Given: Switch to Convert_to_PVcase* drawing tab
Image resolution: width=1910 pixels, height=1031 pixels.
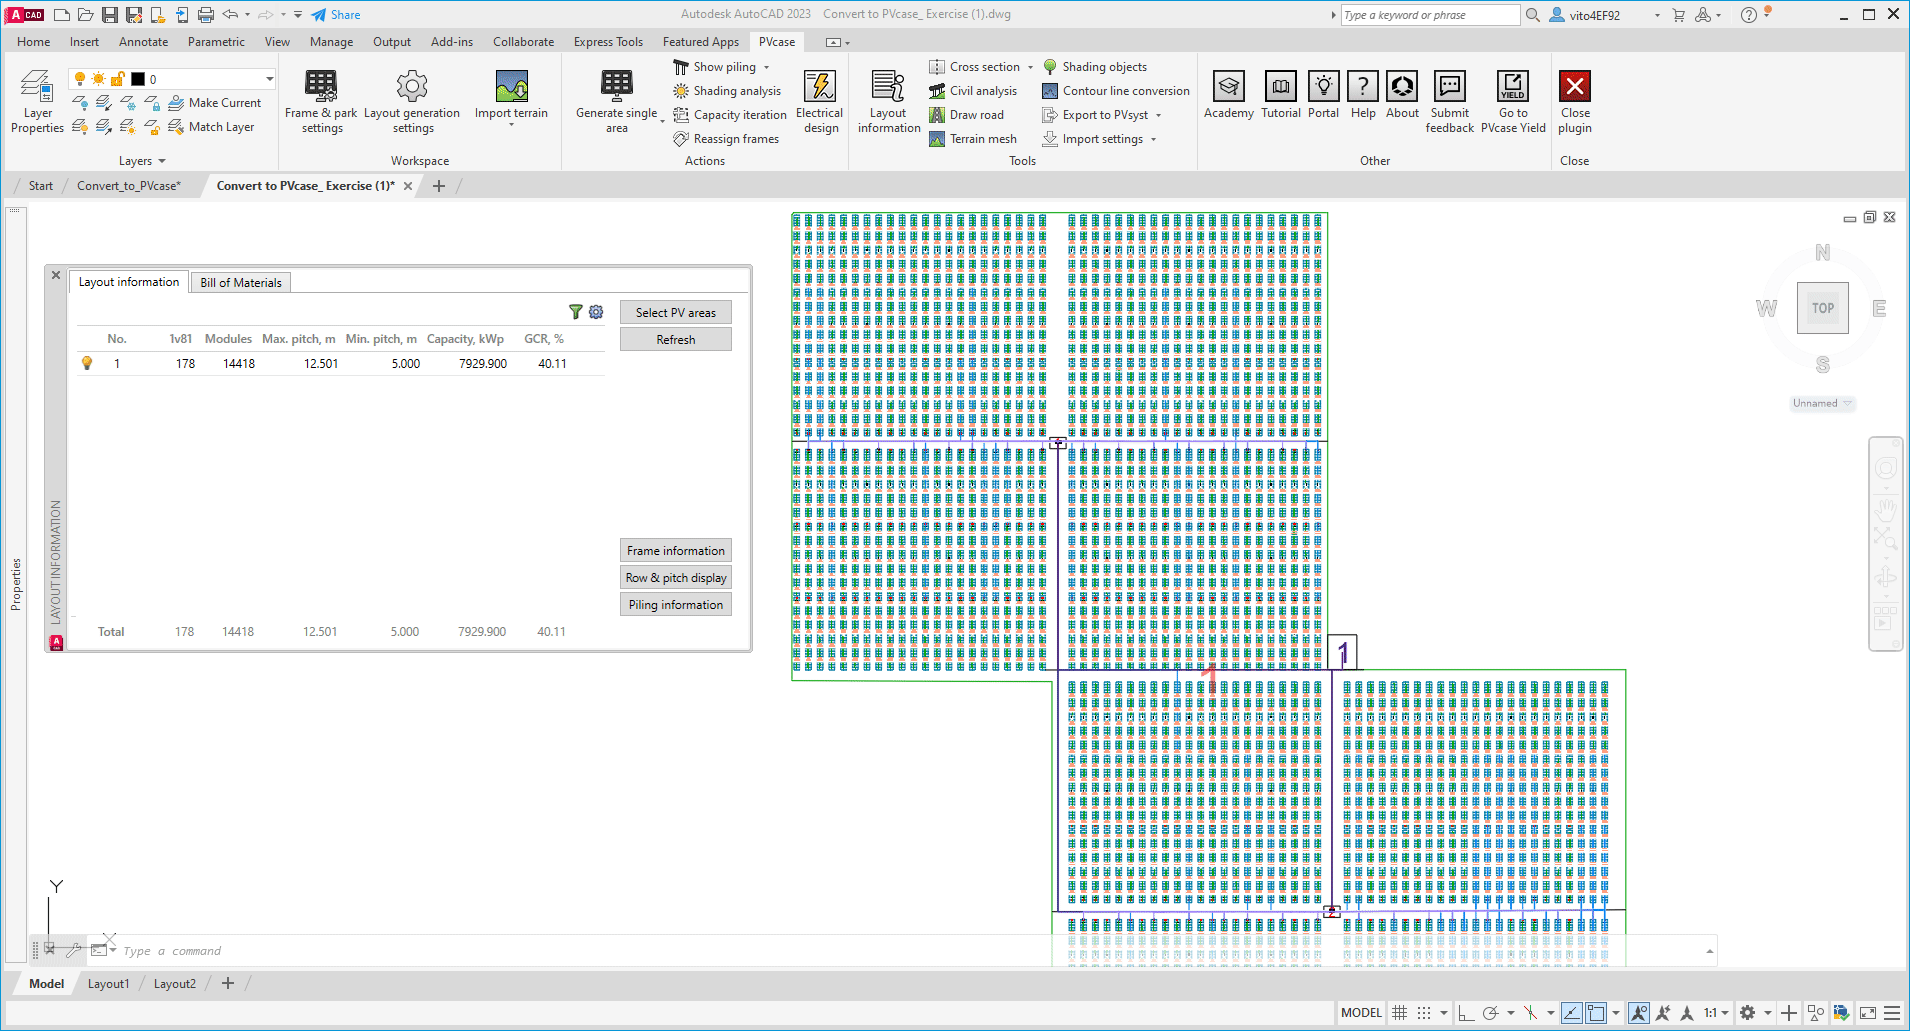Looking at the screenshot, I should [129, 186].
